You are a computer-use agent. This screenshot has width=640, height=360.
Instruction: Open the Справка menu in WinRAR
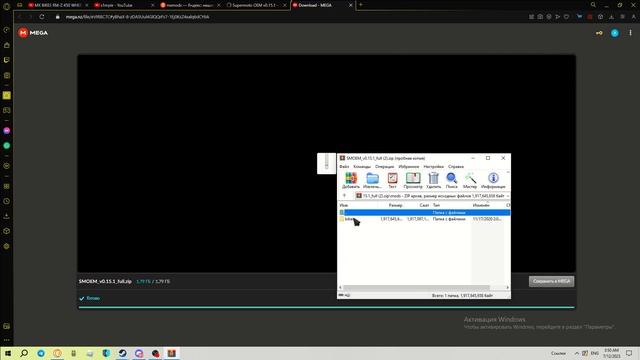456,167
